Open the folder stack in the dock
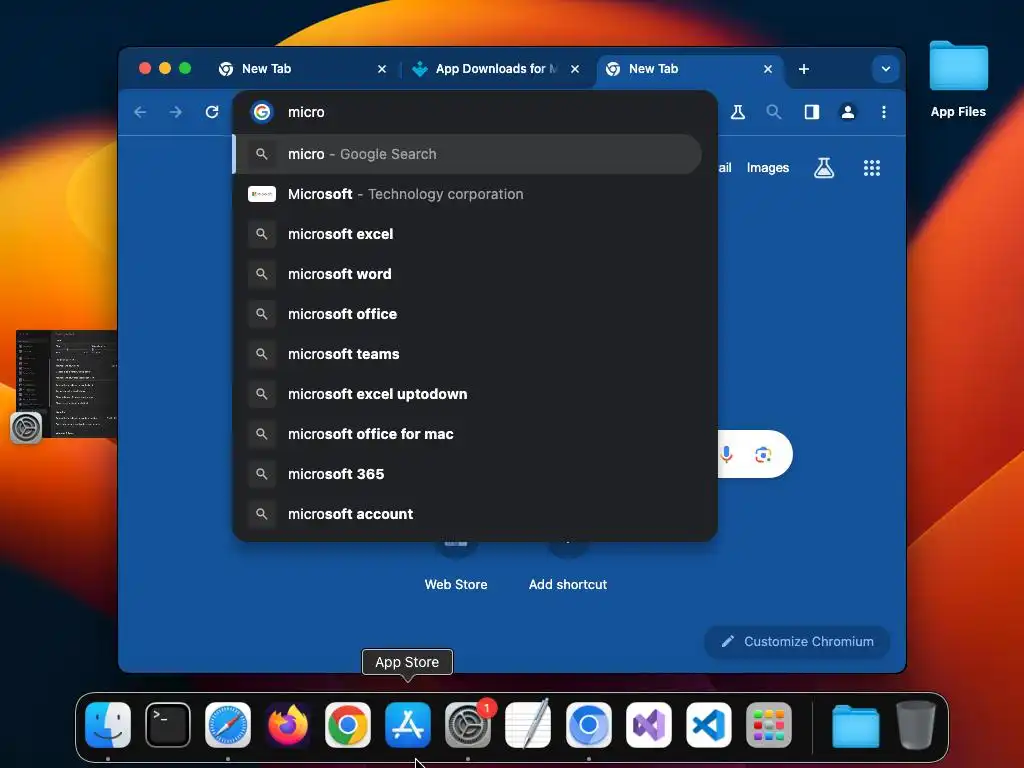The width and height of the screenshot is (1024, 768). [856, 725]
